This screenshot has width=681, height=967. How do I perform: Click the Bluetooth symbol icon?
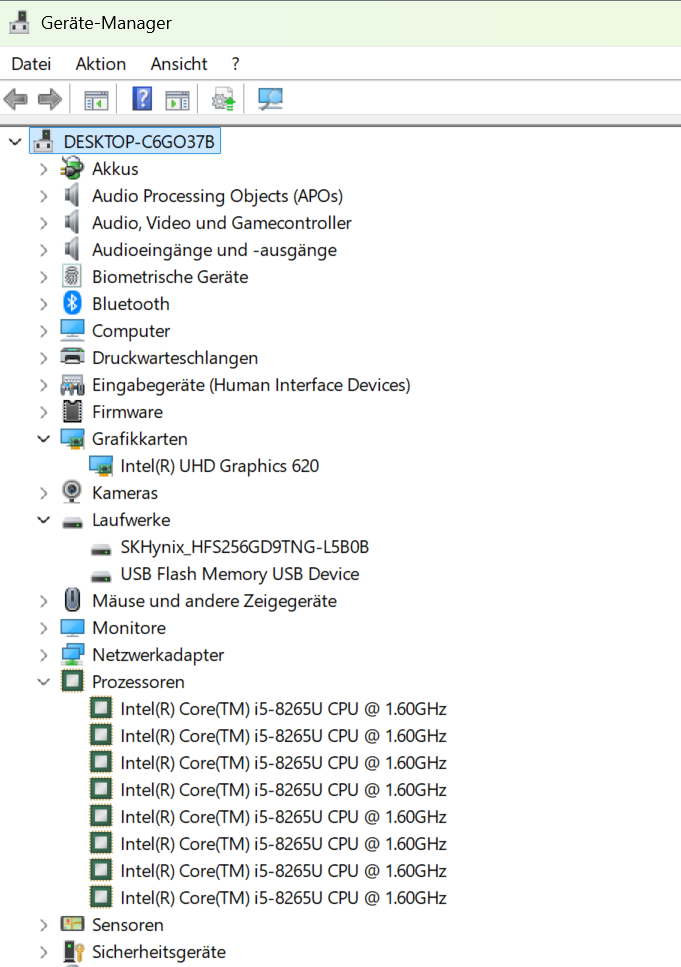72,303
